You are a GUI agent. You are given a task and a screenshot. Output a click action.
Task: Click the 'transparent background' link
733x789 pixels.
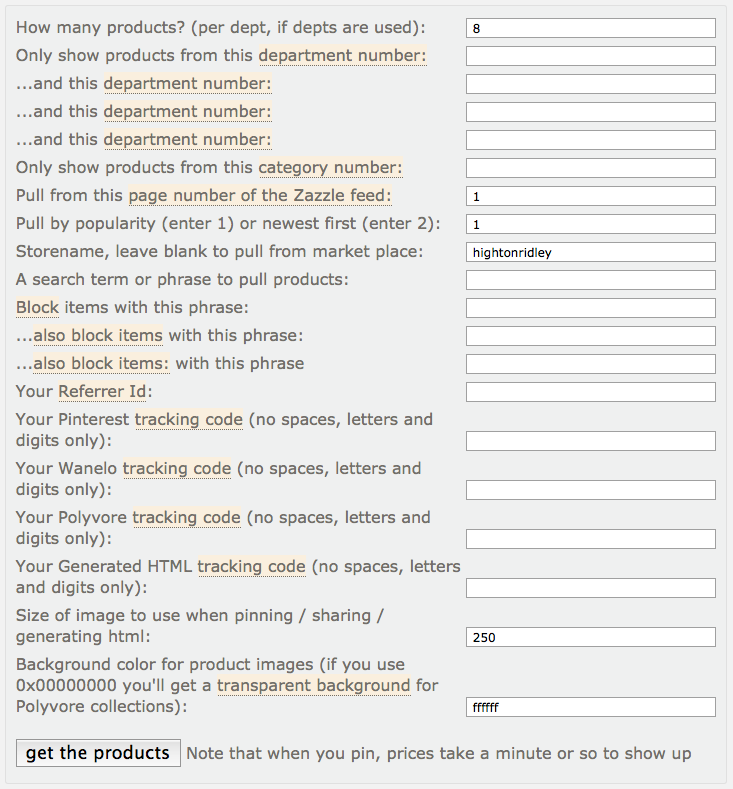pos(313,685)
